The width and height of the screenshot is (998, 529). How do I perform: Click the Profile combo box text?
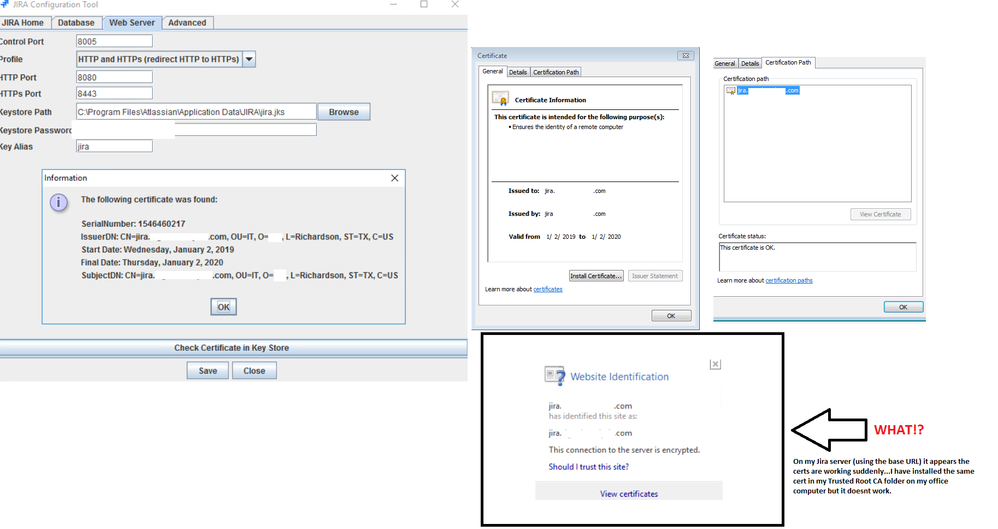pos(158,59)
